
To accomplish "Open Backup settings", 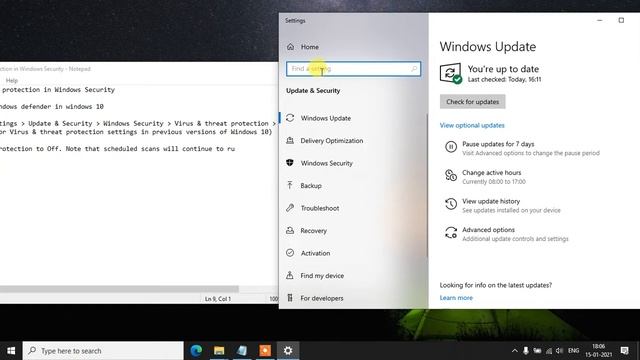I will click(x=311, y=185).
